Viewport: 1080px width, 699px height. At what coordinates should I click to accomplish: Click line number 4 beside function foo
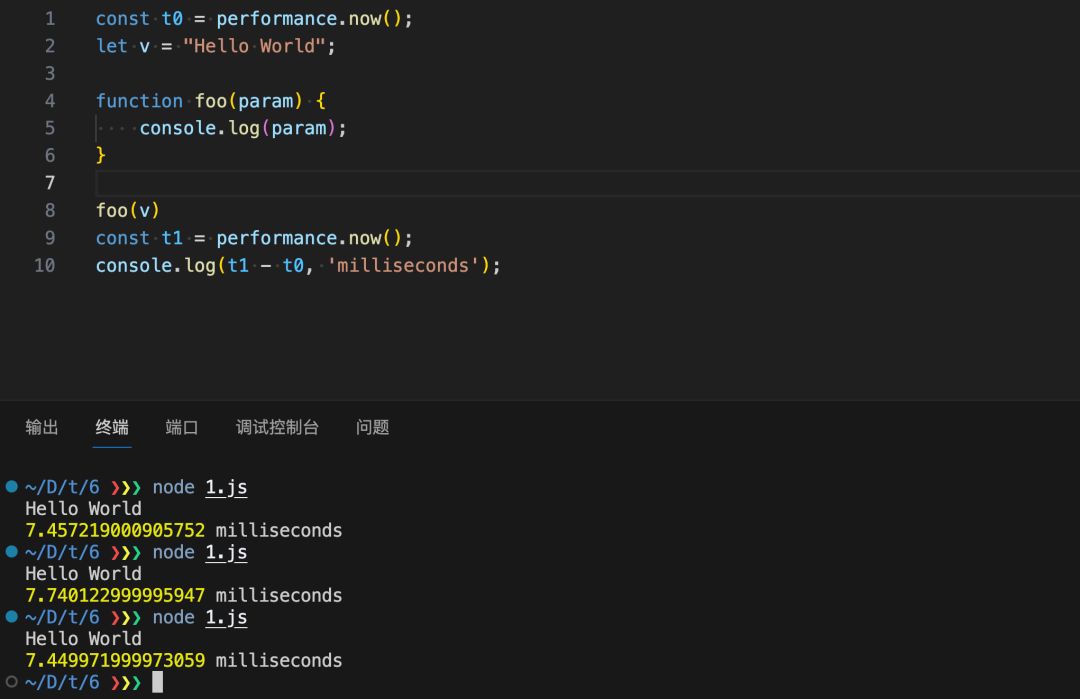coord(49,101)
